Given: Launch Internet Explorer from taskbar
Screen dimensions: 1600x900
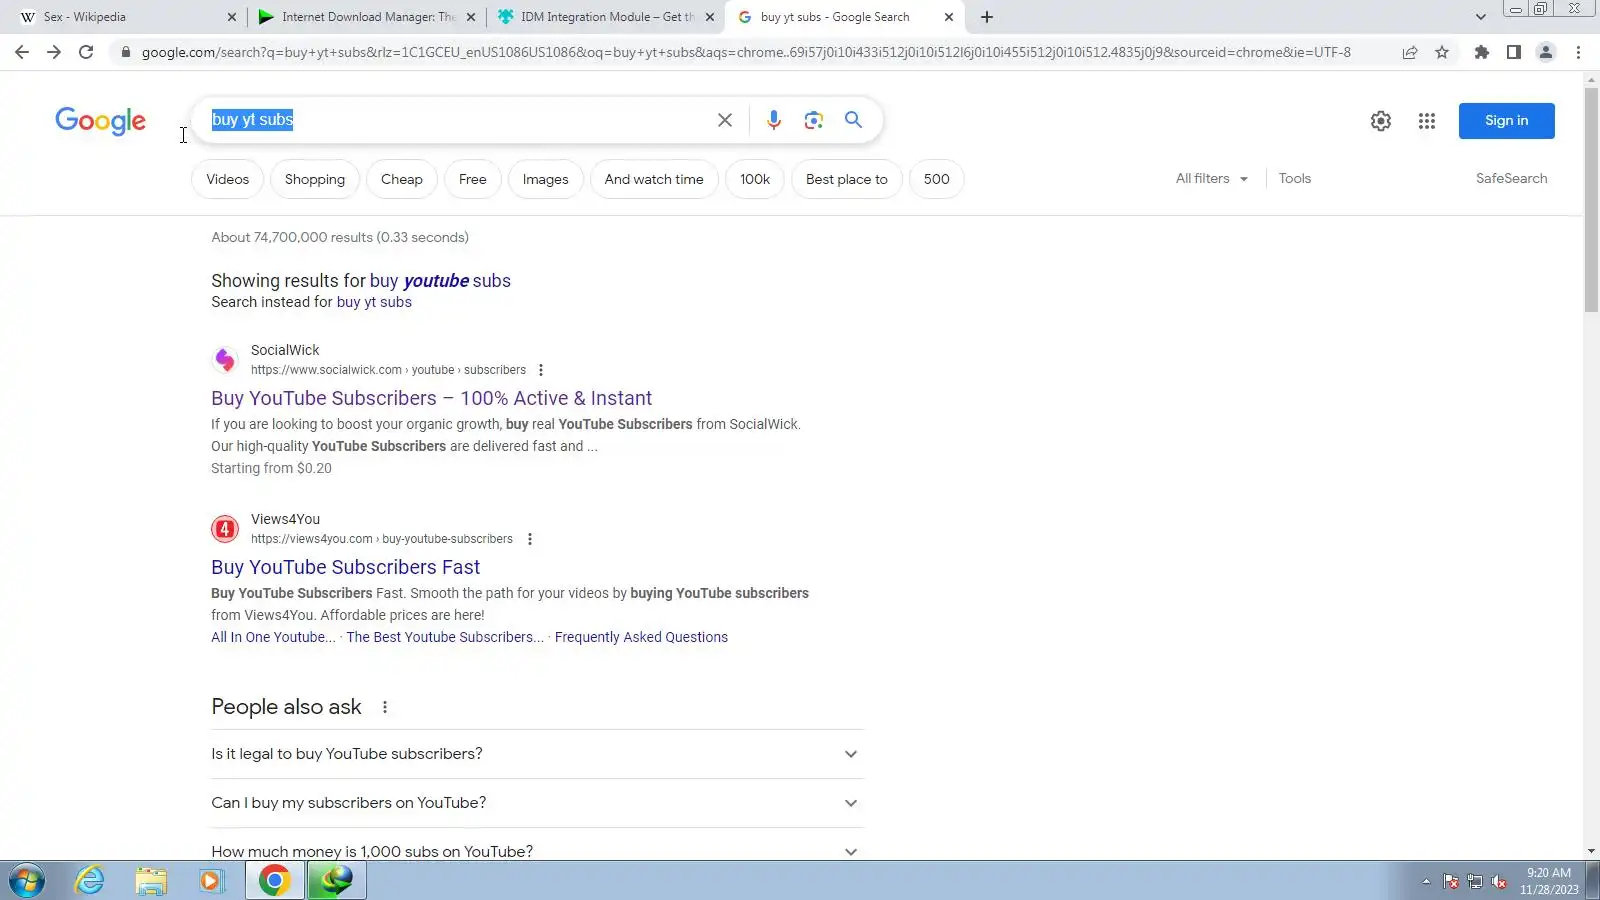Looking at the screenshot, I should click(90, 881).
